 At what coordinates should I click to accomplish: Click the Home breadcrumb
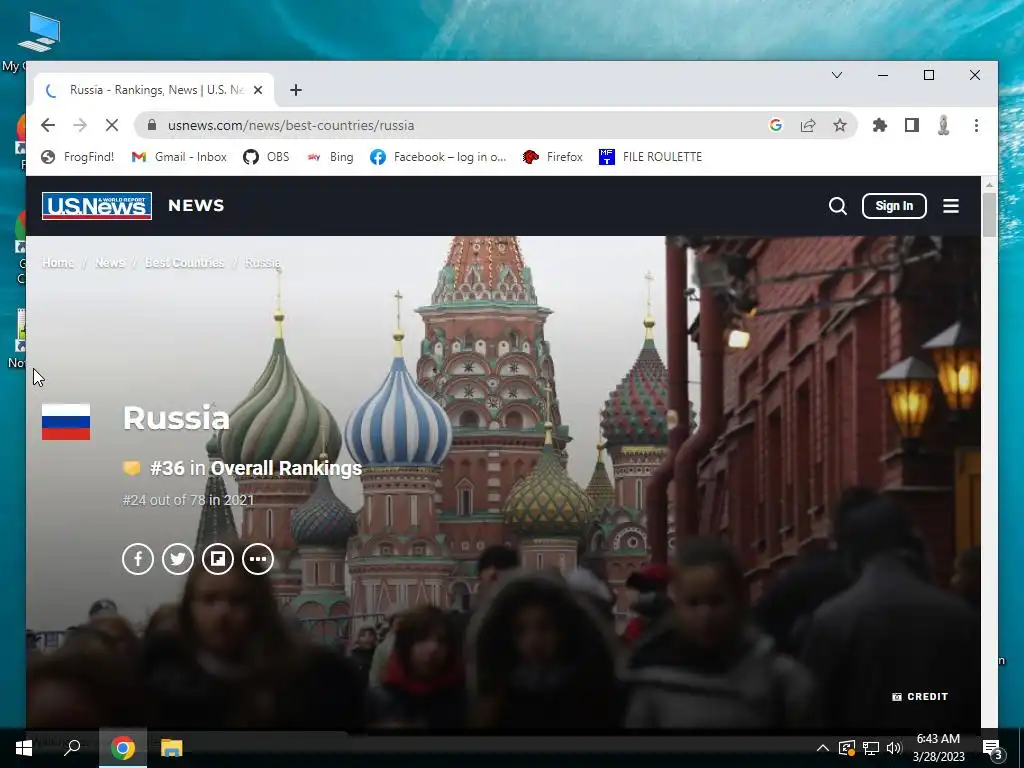click(x=58, y=263)
